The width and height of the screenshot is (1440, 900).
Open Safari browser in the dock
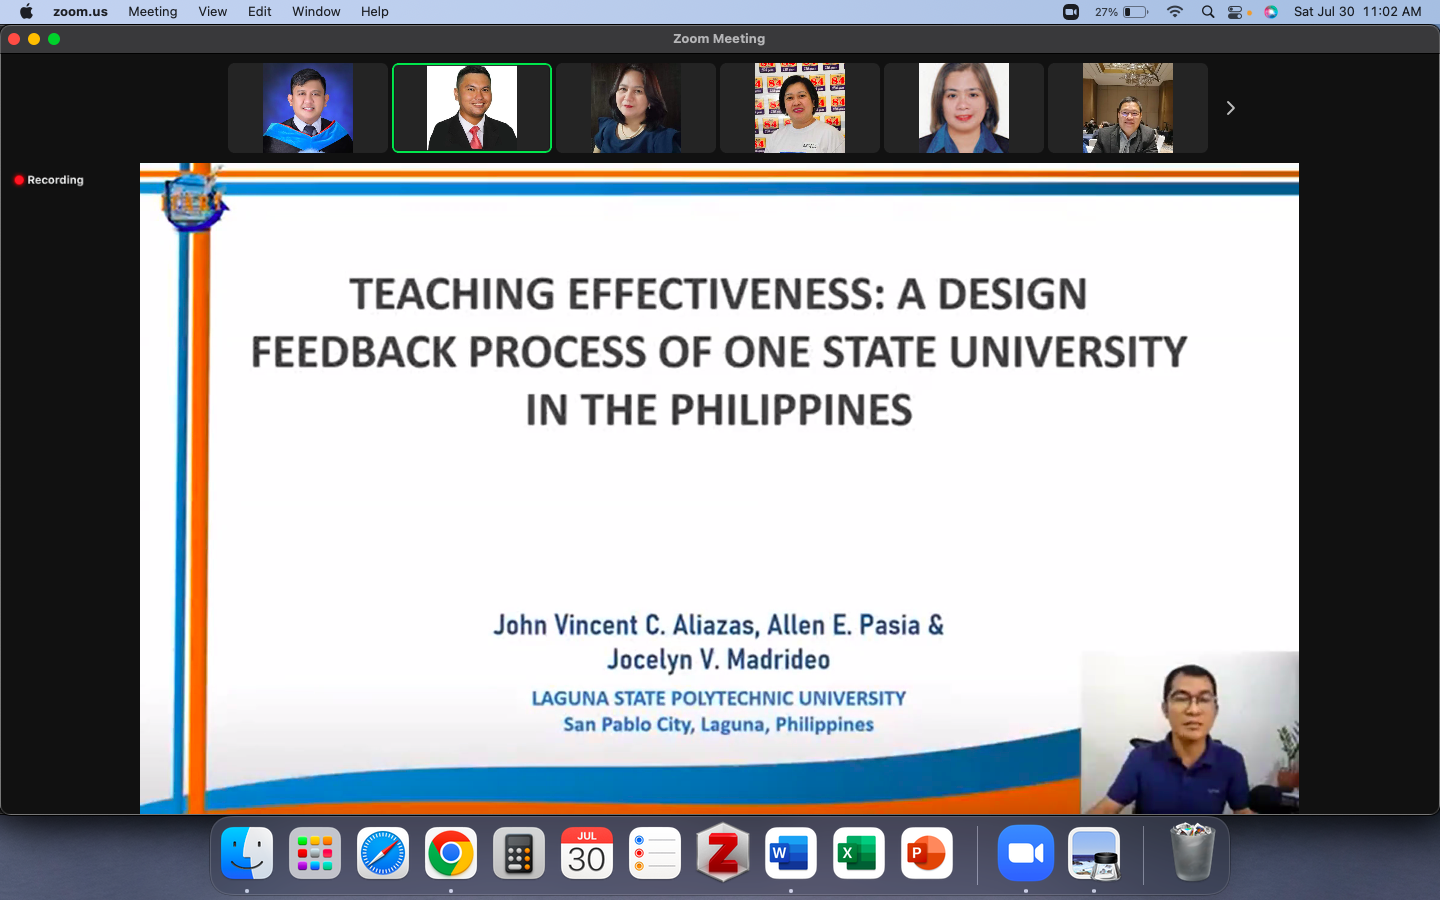click(x=382, y=853)
